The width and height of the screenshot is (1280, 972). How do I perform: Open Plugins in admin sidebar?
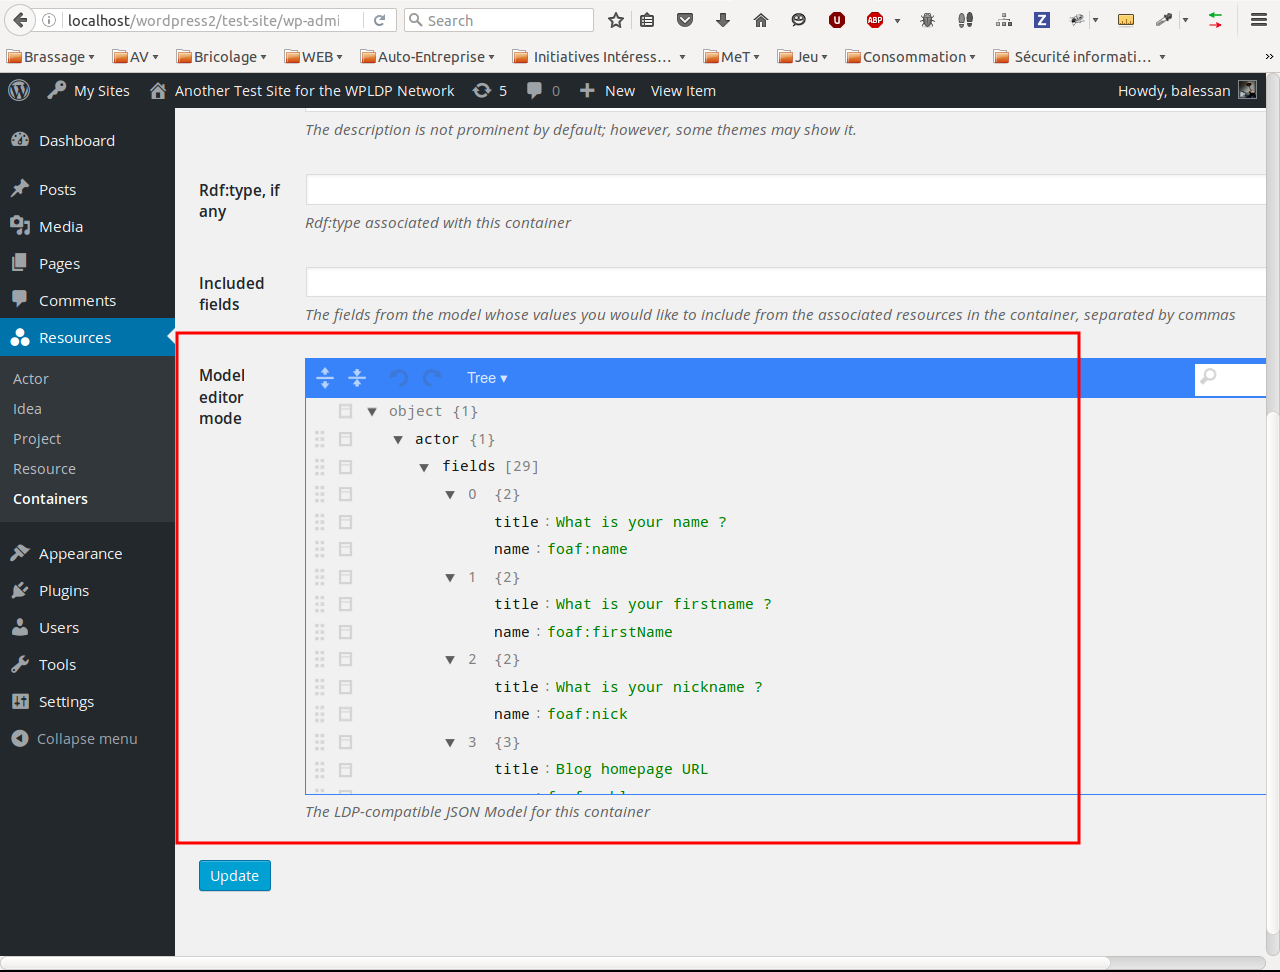coord(64,590)
